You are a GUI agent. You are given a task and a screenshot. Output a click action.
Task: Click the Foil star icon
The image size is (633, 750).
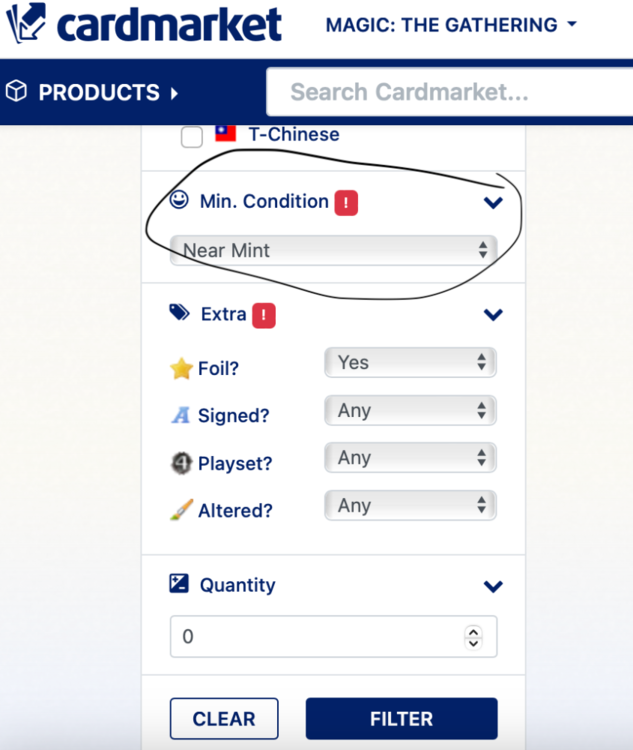point(181,369)
